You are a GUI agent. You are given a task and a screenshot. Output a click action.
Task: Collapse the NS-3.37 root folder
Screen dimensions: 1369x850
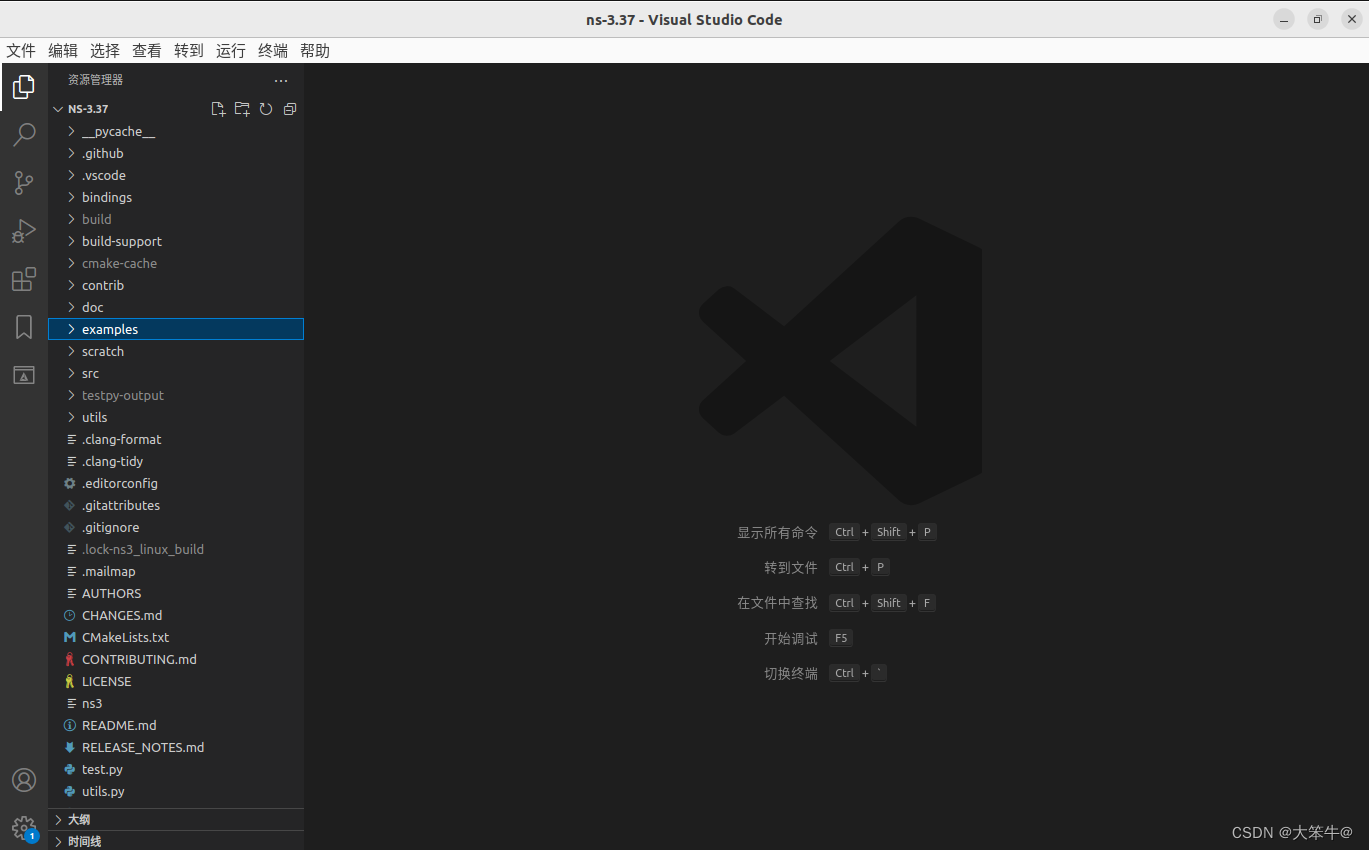coord(58,109)
